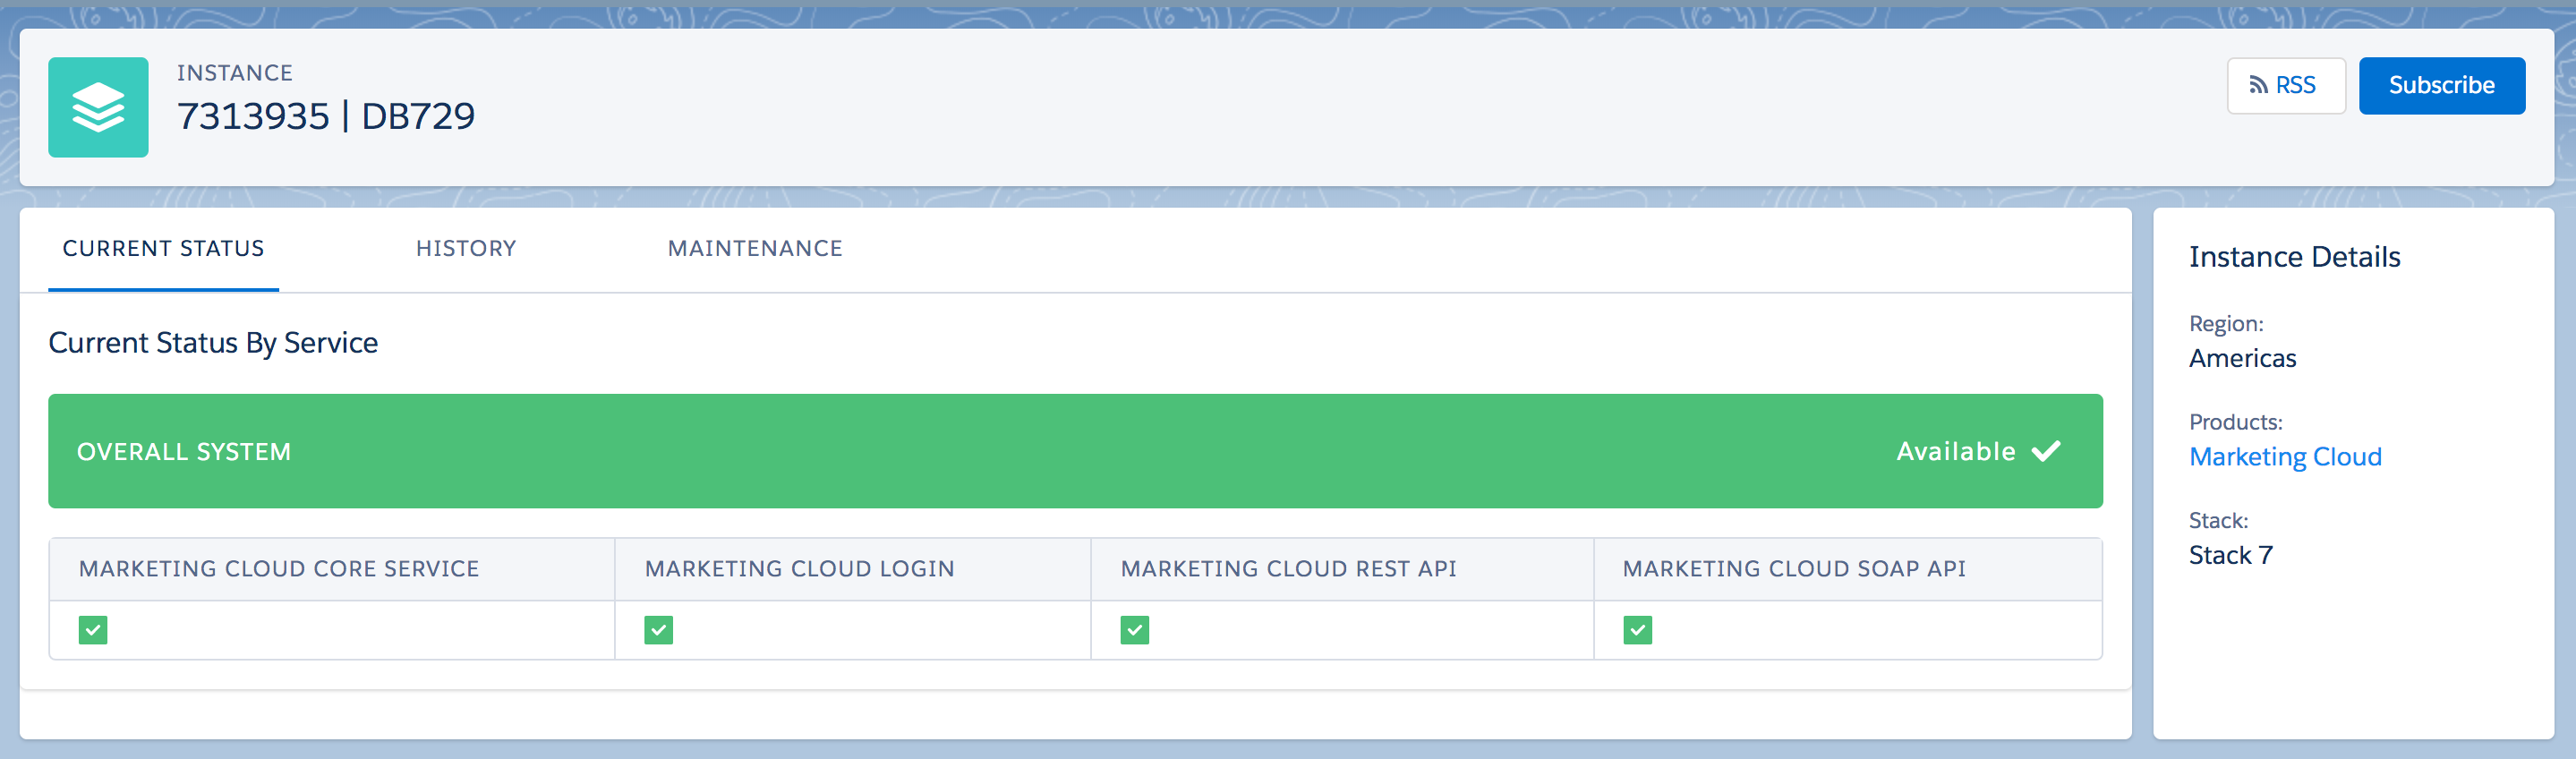Image resolution: width=2576 pixels, height=759 pixels.
Task: Open the Marketing Cloud product link
Action: tap(2285, 457)
